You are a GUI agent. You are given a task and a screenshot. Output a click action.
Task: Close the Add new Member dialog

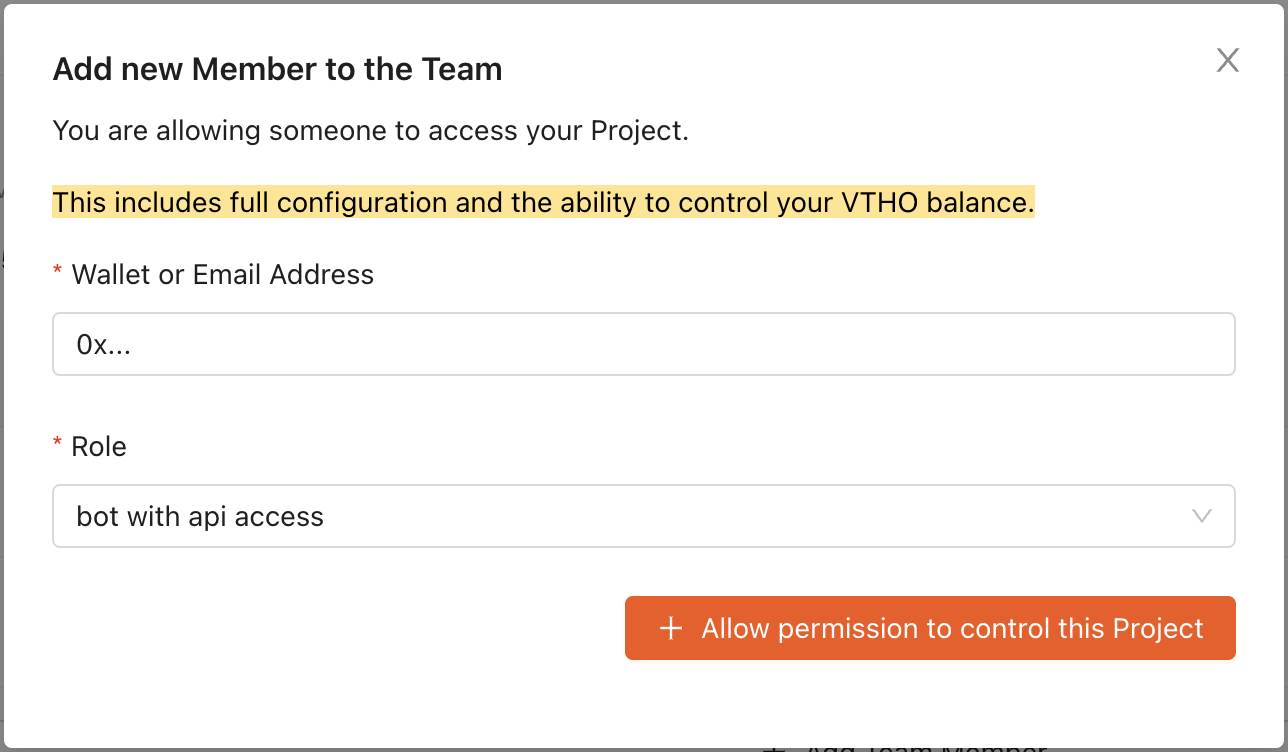click(x=1227, y=60)
